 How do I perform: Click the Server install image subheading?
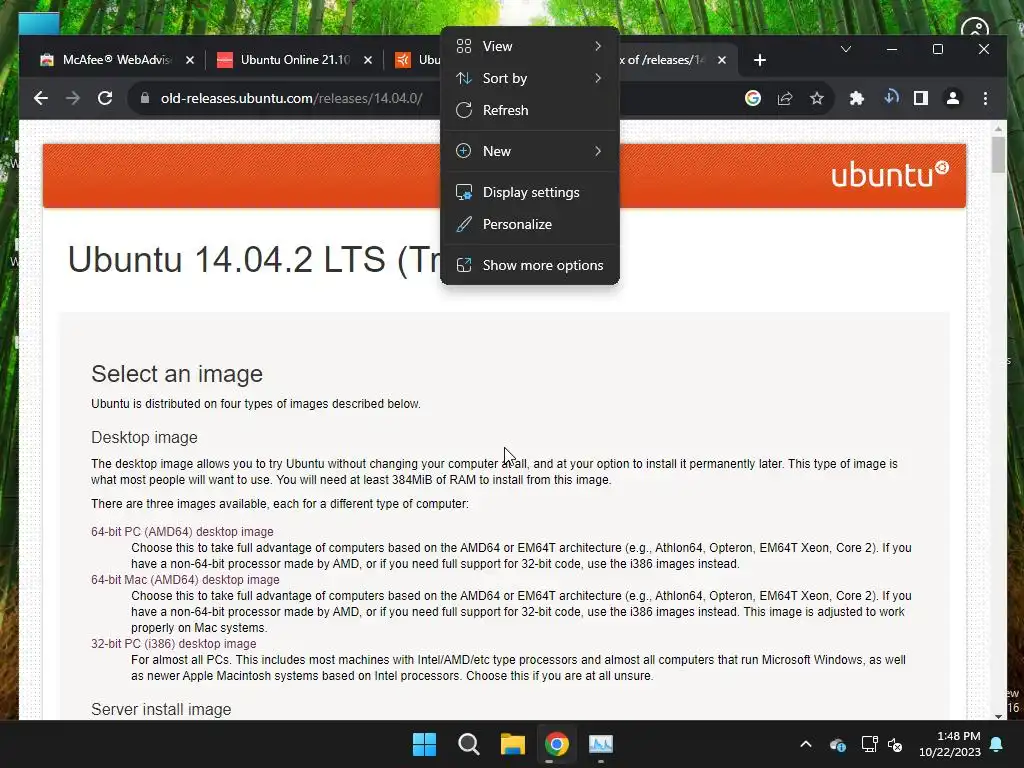pyautogui.click(x=161, y=709)
